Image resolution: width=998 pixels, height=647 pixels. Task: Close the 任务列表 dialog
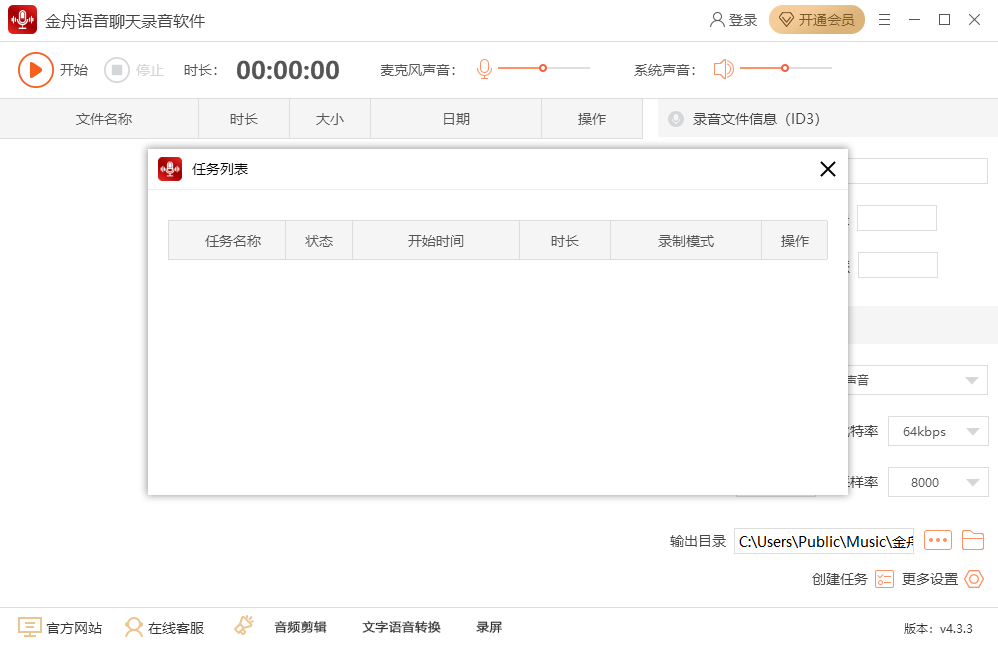[827, 169]
